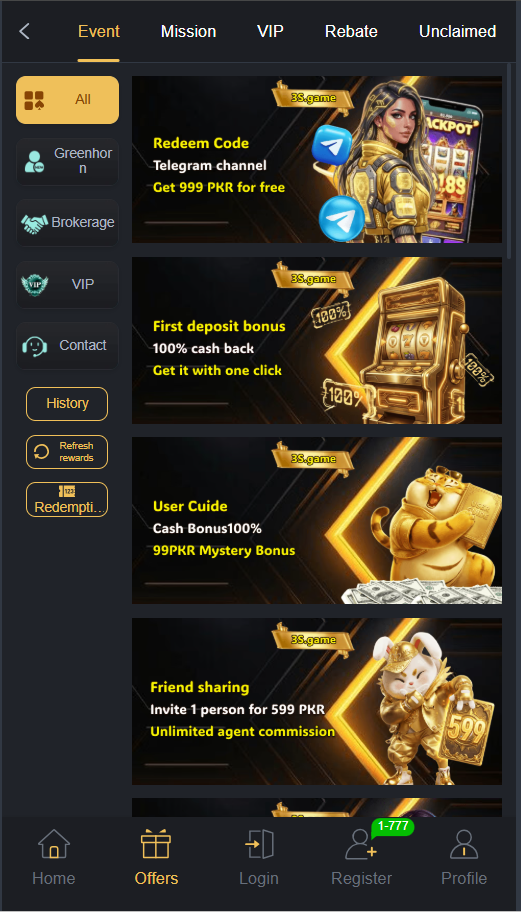Open the Profile person icon
This screenshot has width=521, height=912.
pos(464,844)
